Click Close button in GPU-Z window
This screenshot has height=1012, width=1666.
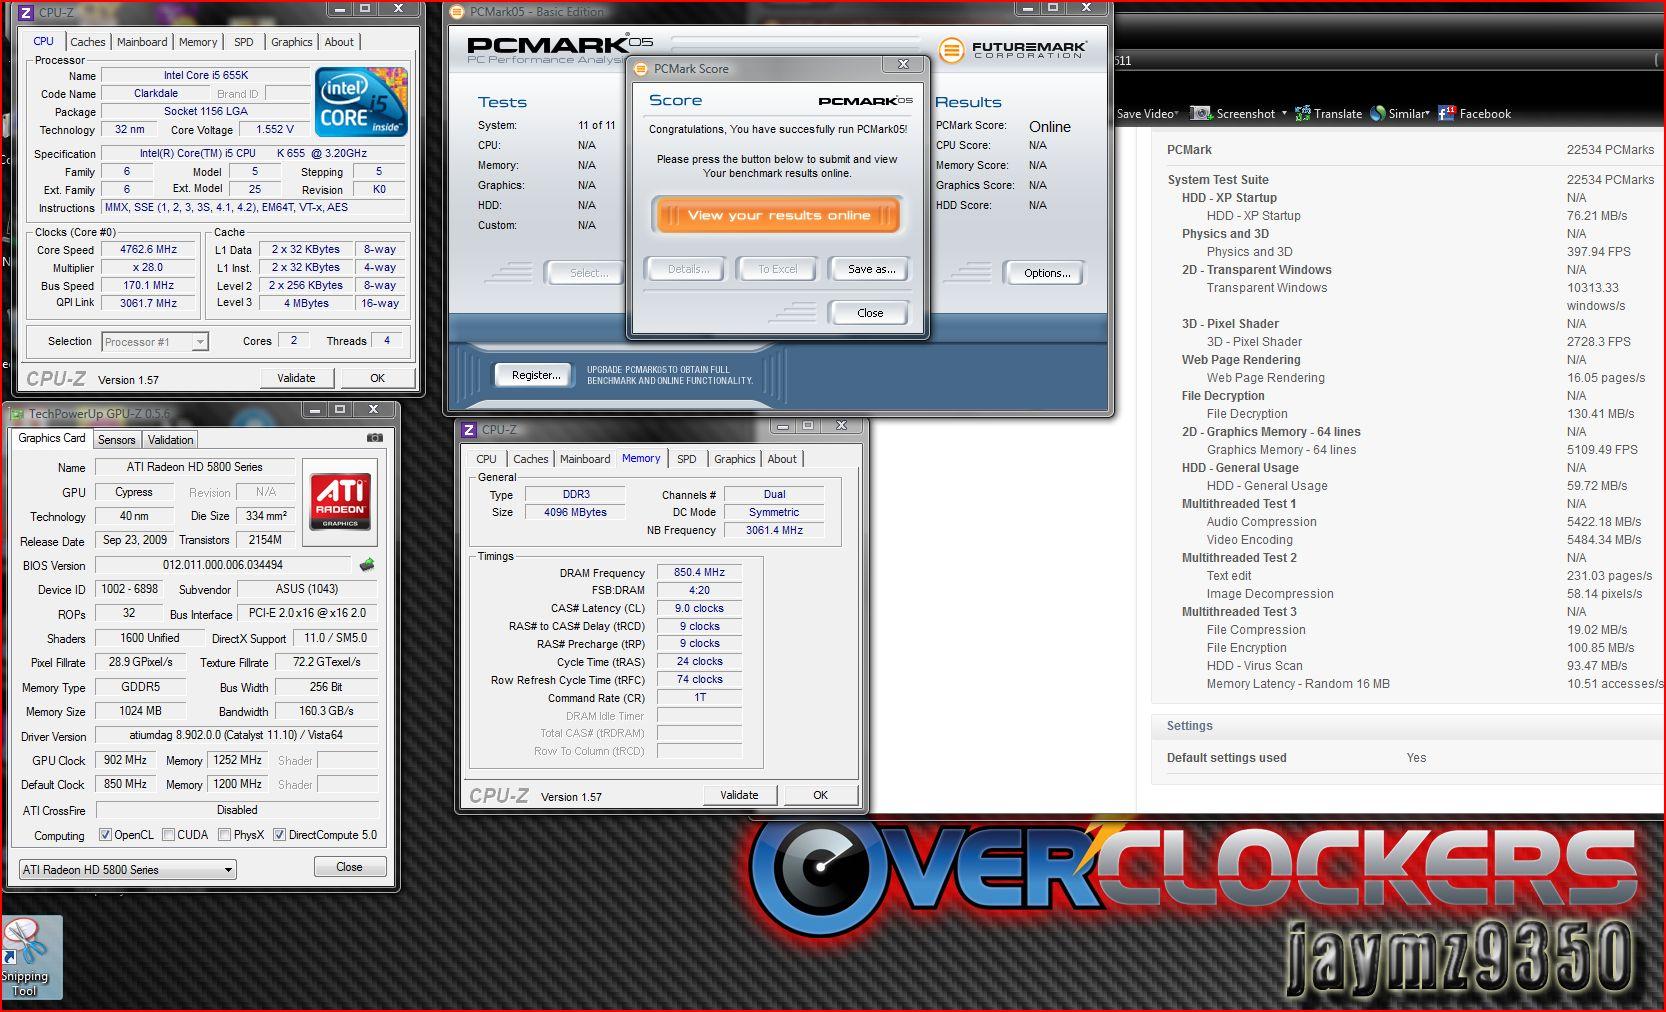(x=349, y=867)
